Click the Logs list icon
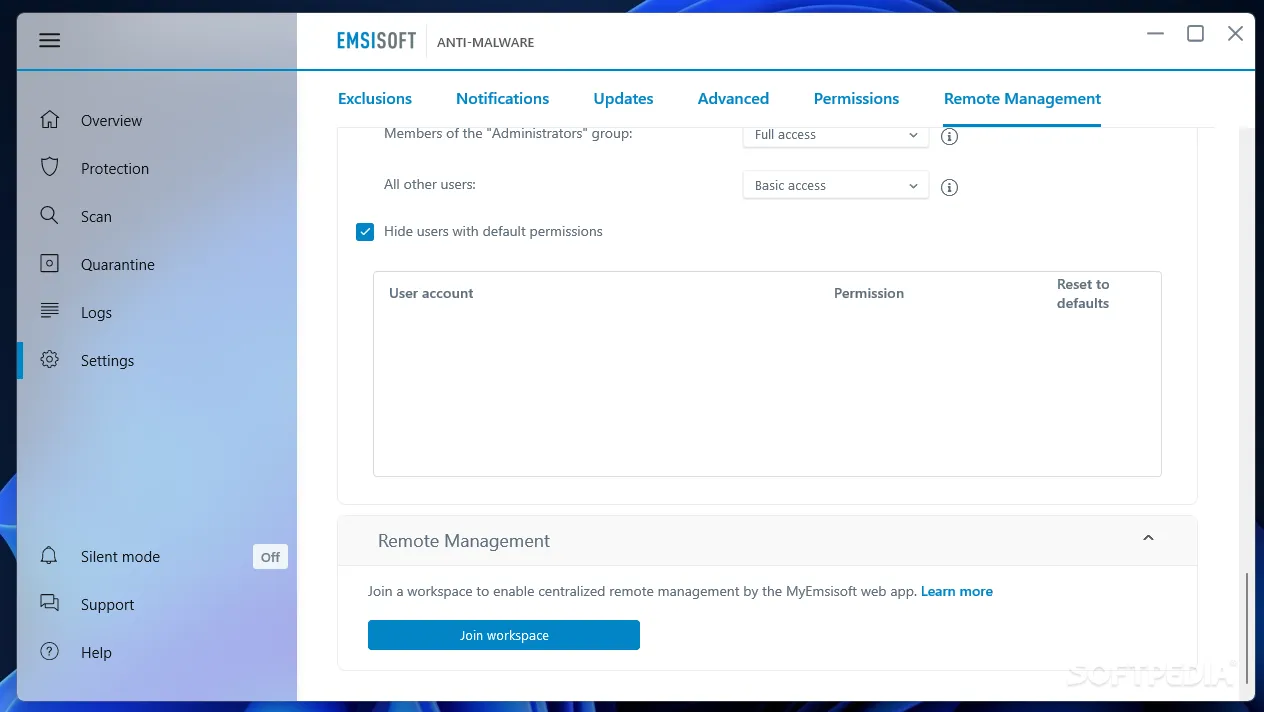 tap(50, 312)
